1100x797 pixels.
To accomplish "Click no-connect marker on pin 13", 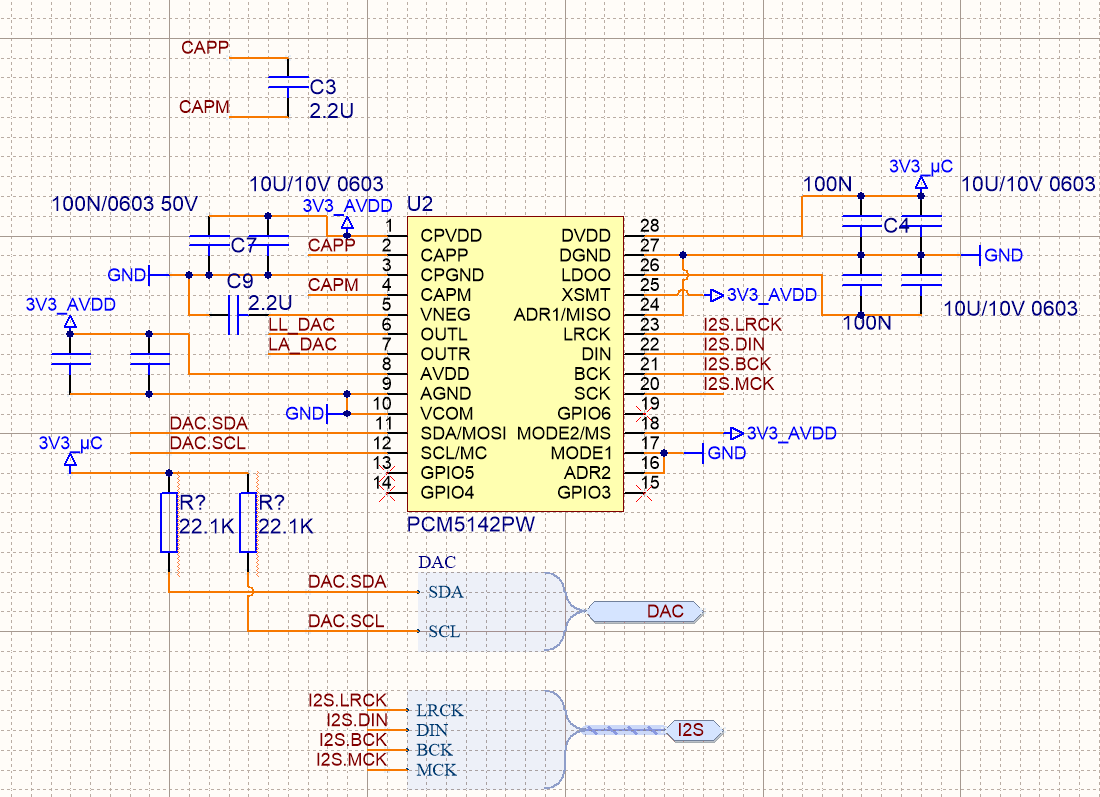I will (x=387, y=473).
